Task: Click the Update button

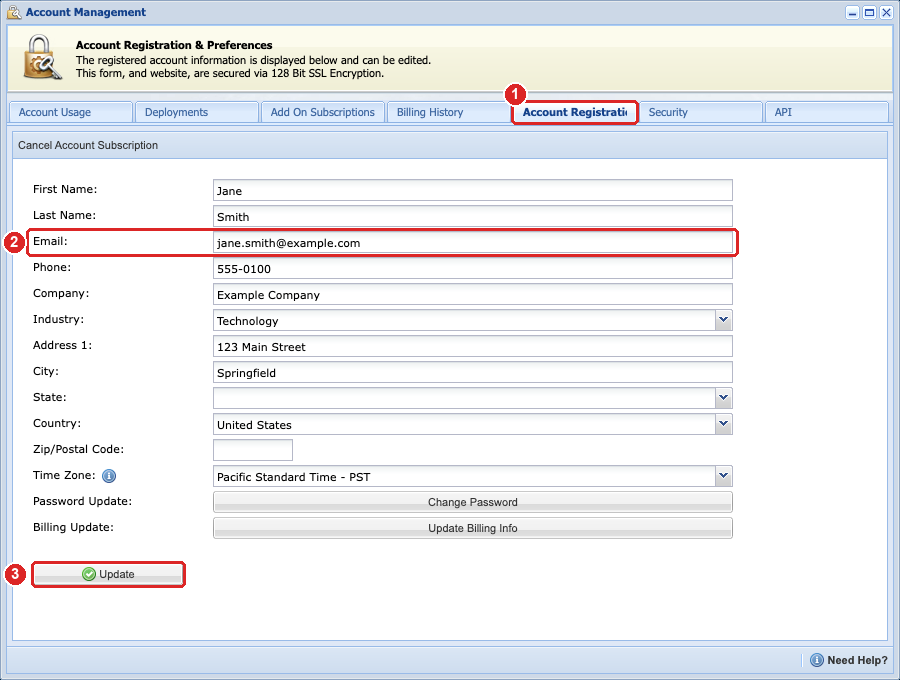Action: tap(108, 574)
